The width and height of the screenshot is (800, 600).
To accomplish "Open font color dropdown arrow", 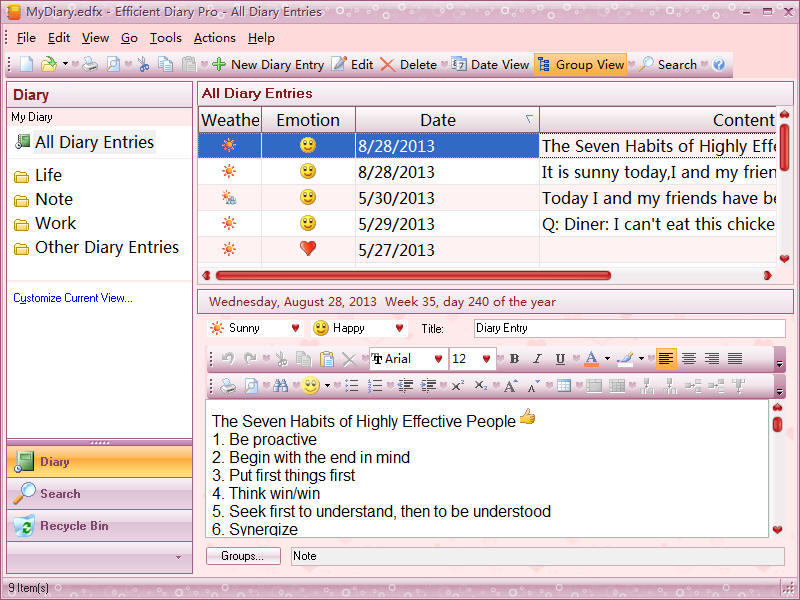I will [x=607, y=359].
